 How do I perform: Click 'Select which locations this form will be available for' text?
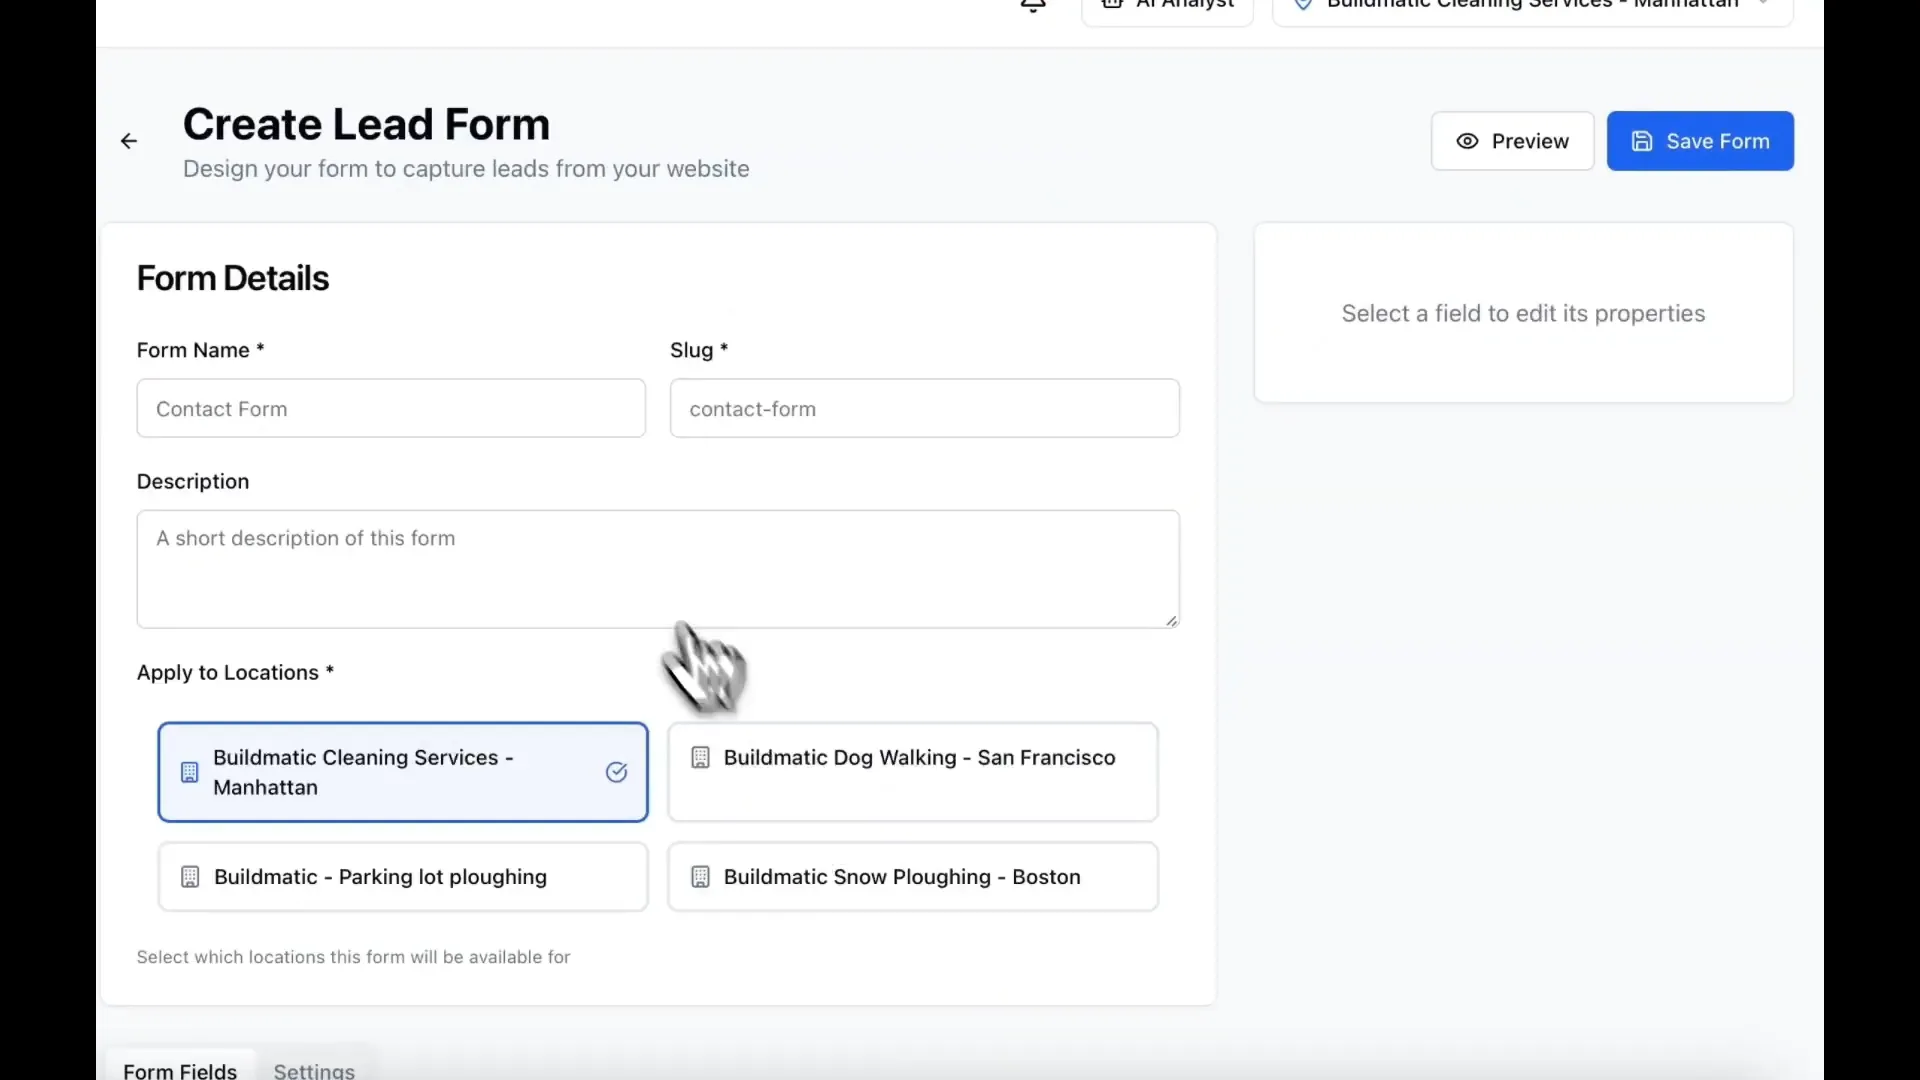pos(353,957)
